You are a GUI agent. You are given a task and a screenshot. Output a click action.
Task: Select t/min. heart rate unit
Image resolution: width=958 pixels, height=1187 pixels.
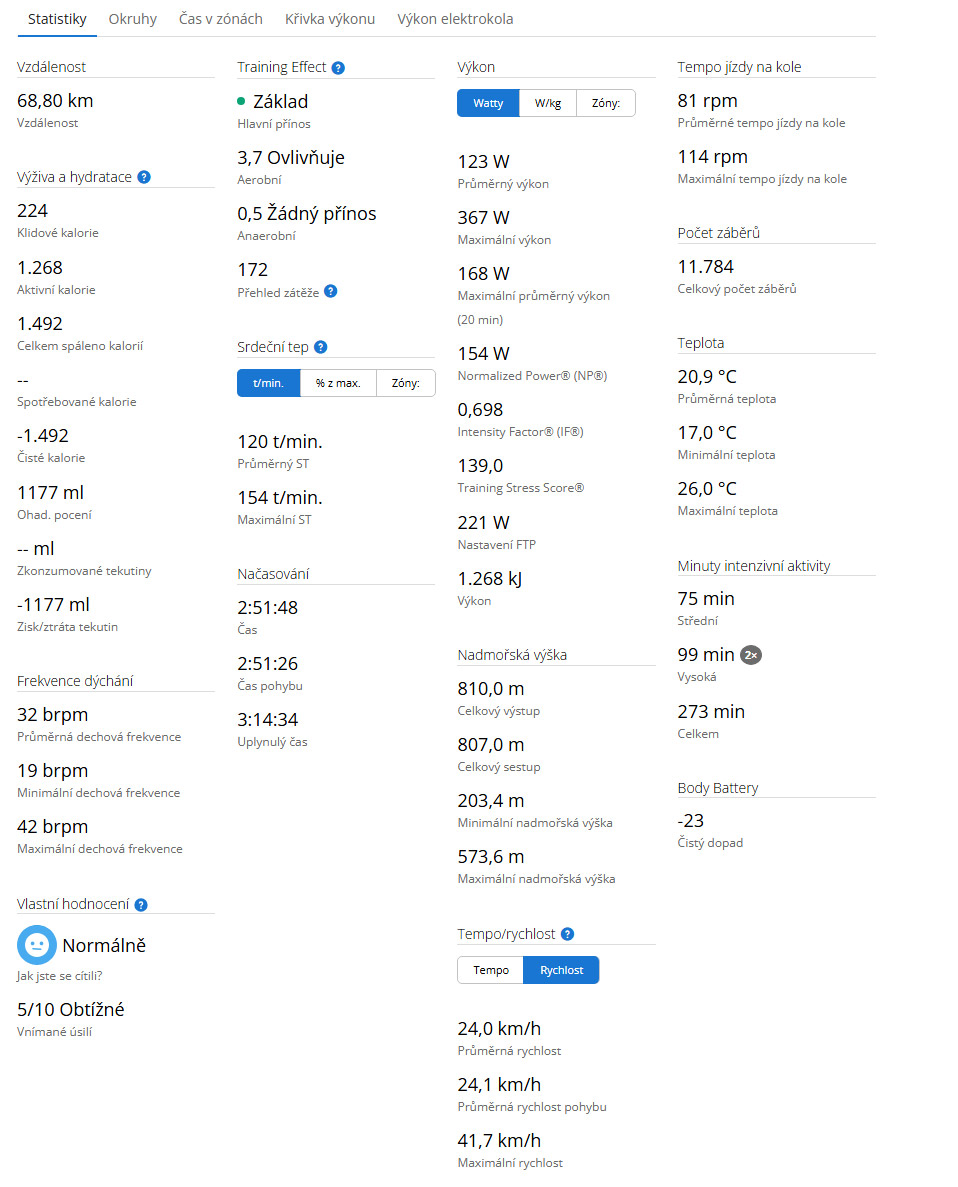pos(269,383)
